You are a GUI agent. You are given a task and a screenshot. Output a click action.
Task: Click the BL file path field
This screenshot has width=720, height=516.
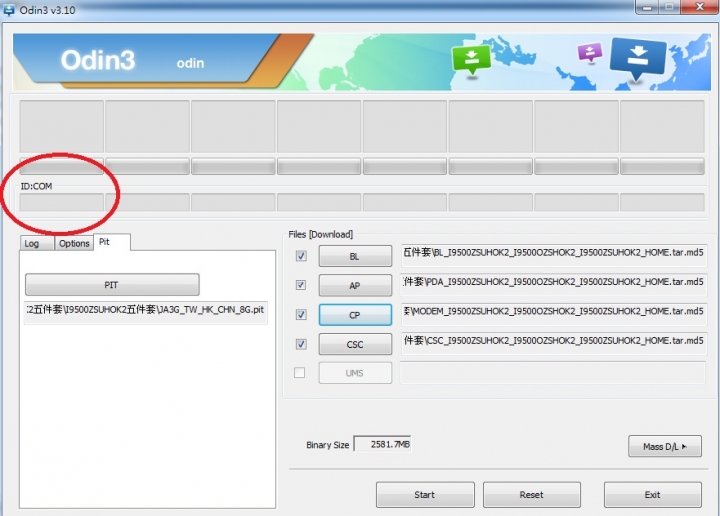click(554, 255)
